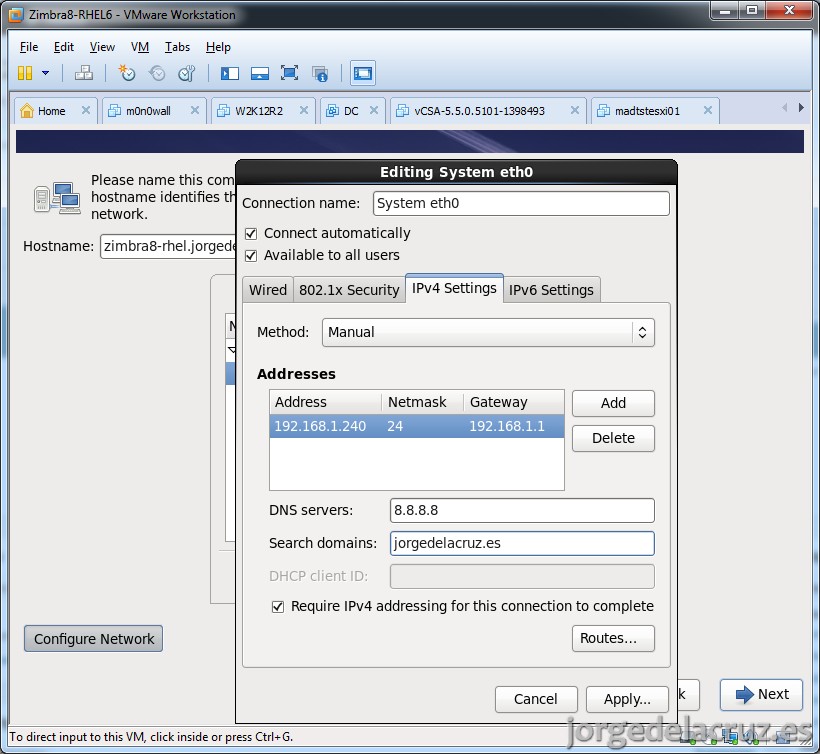Click the m0n0wall tab VM icon

pos(114,110)
